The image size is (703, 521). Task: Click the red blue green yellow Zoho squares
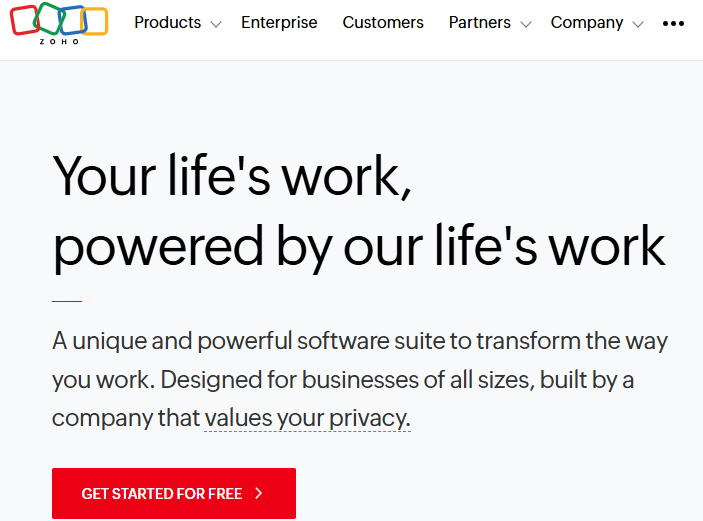tap(59, 19)
